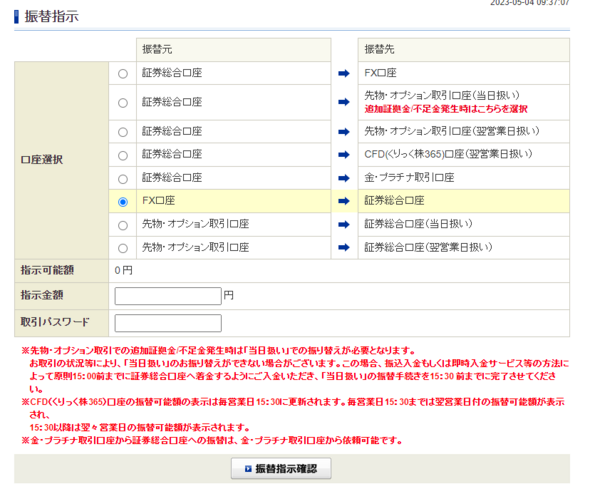Click the 取引パスワード input field

[168, 323]
